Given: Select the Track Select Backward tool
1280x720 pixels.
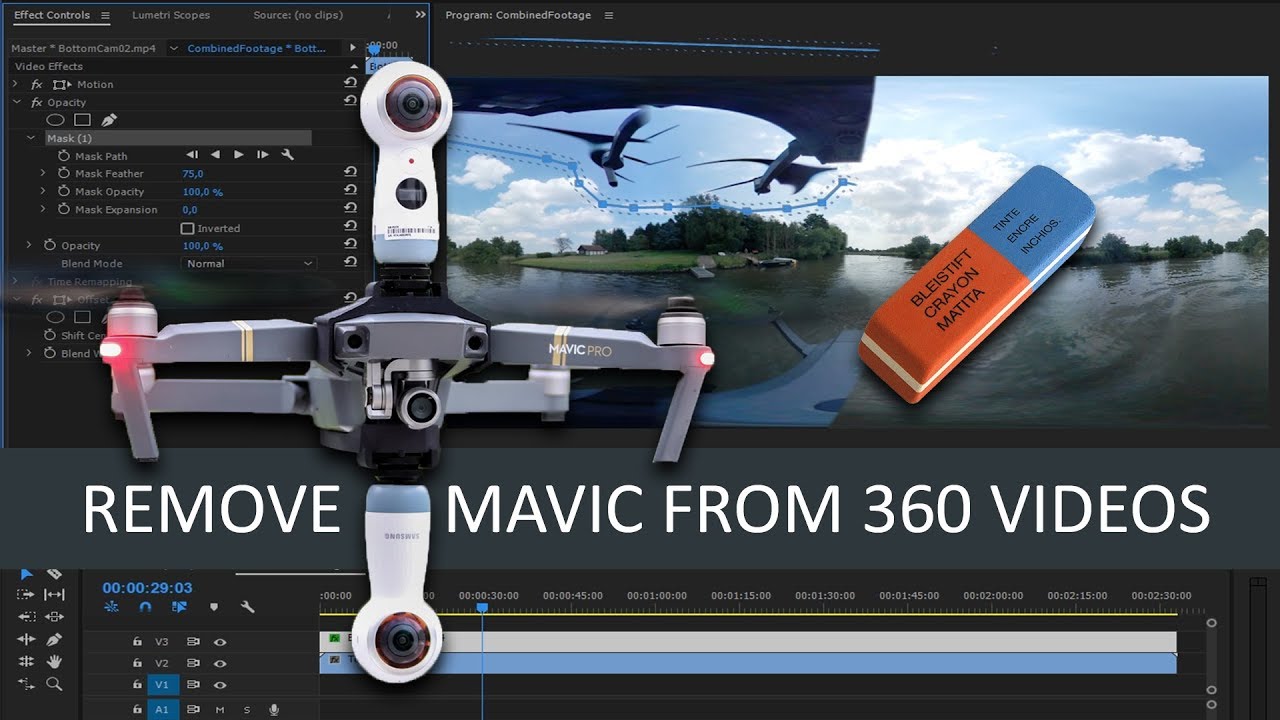Looking at the screenshot, I should (27, 617).
